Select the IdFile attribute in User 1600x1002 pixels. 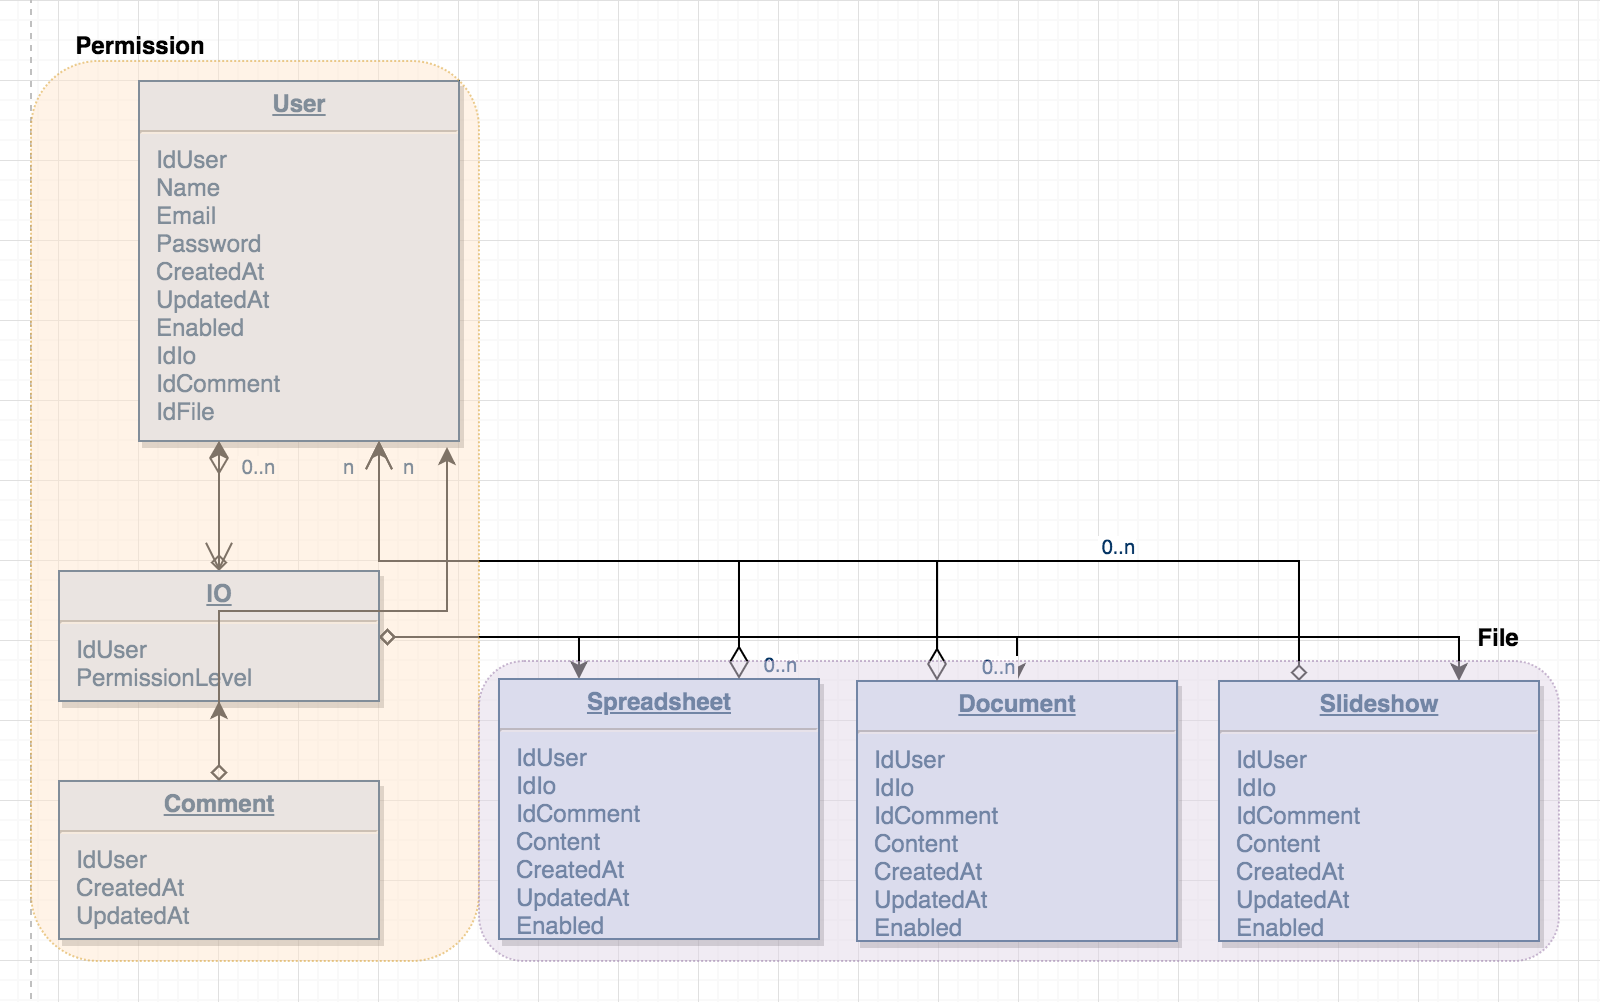click(x=185, y=412)
